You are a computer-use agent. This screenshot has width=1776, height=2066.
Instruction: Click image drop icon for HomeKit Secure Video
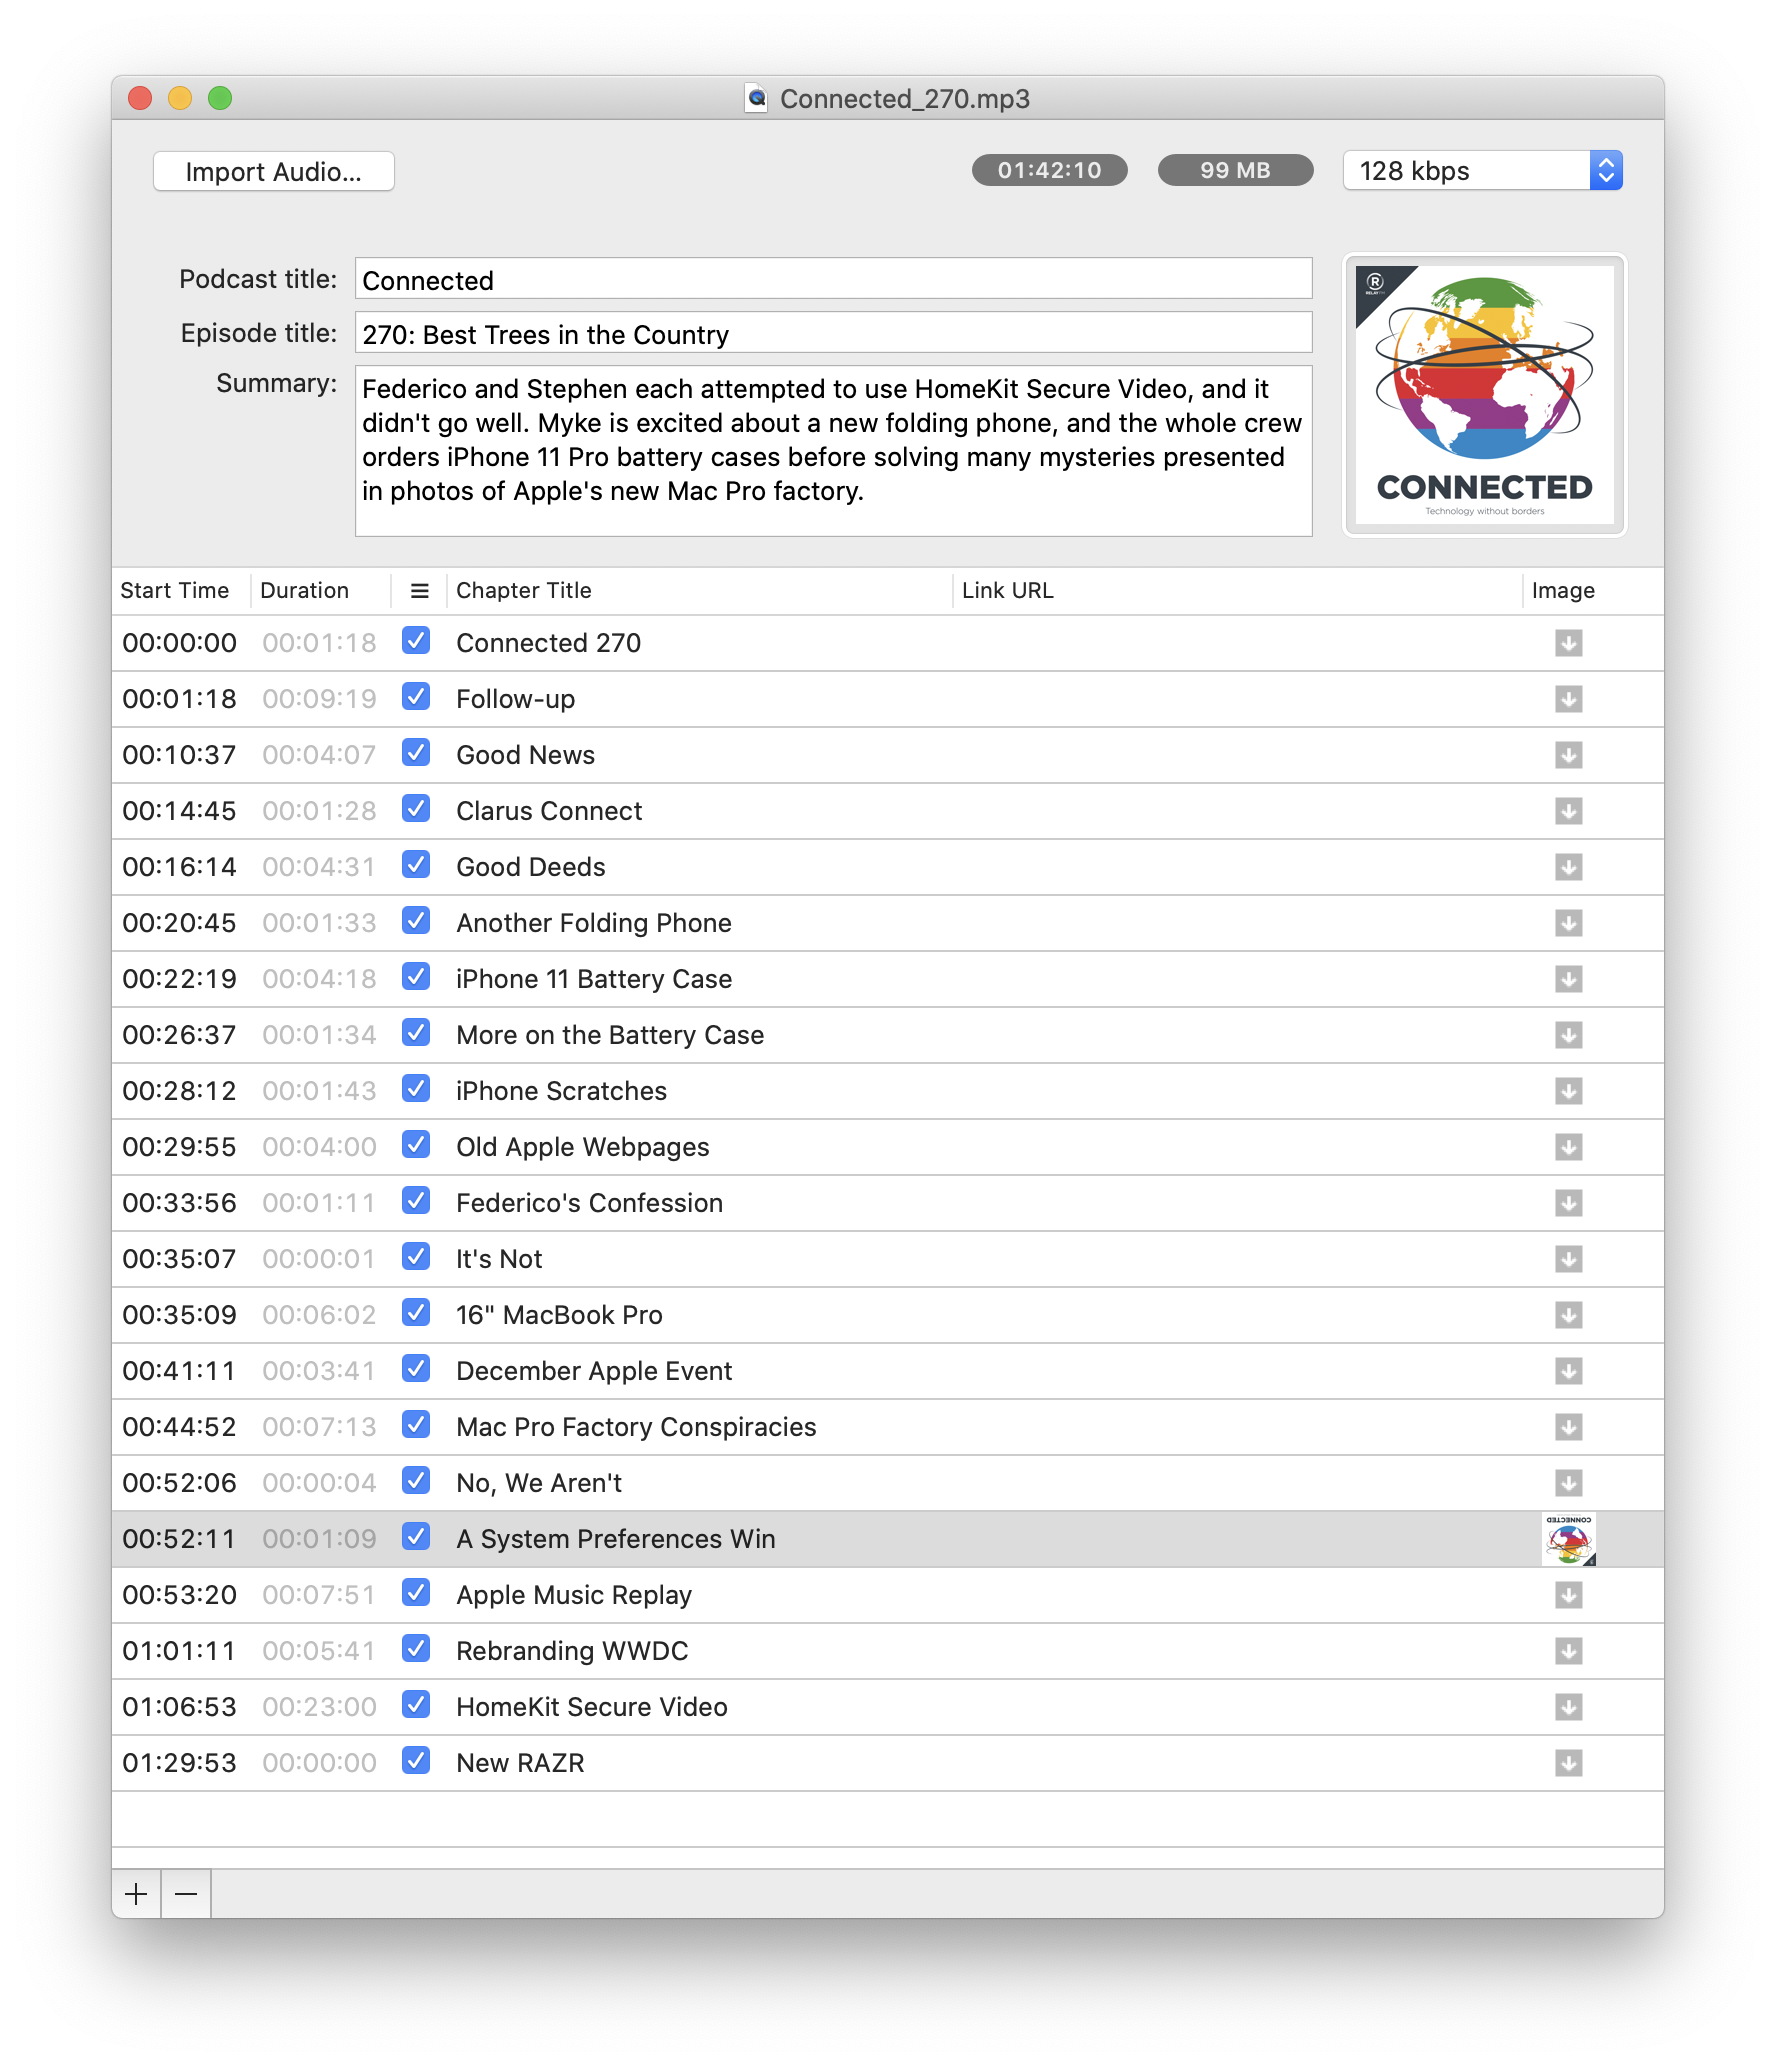pos(1568,1707)
